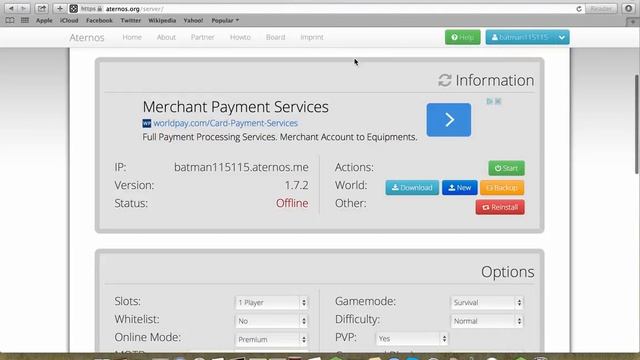Open the worldpay.com ad link
Image resolution: width=640 pixels, height=360 pixels.
point(225,123)
